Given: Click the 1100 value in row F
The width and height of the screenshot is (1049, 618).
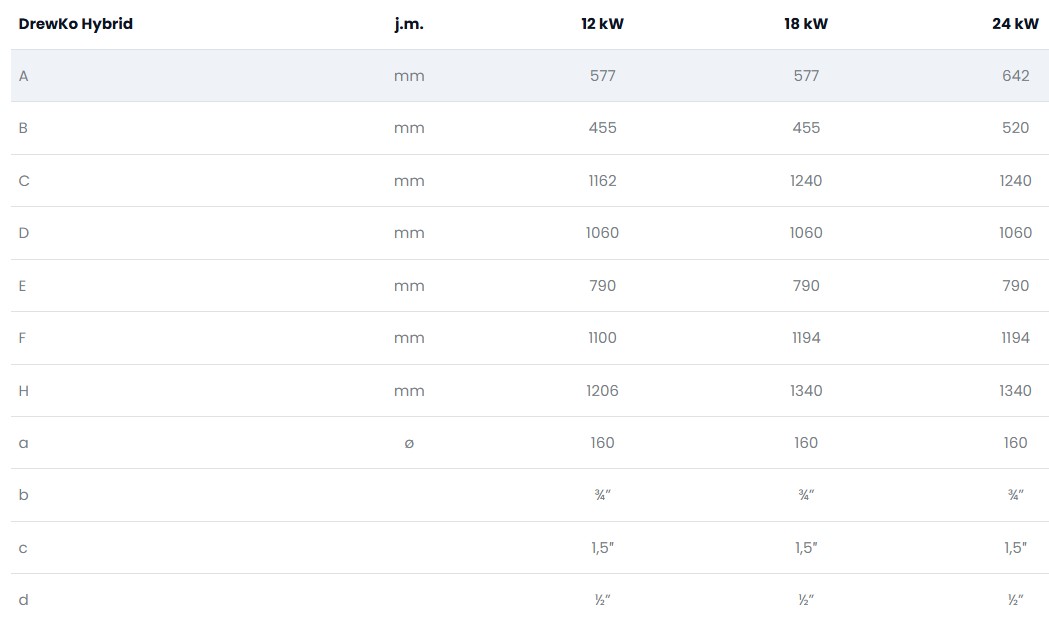Looking at the screenshot, I should point(602,338).
